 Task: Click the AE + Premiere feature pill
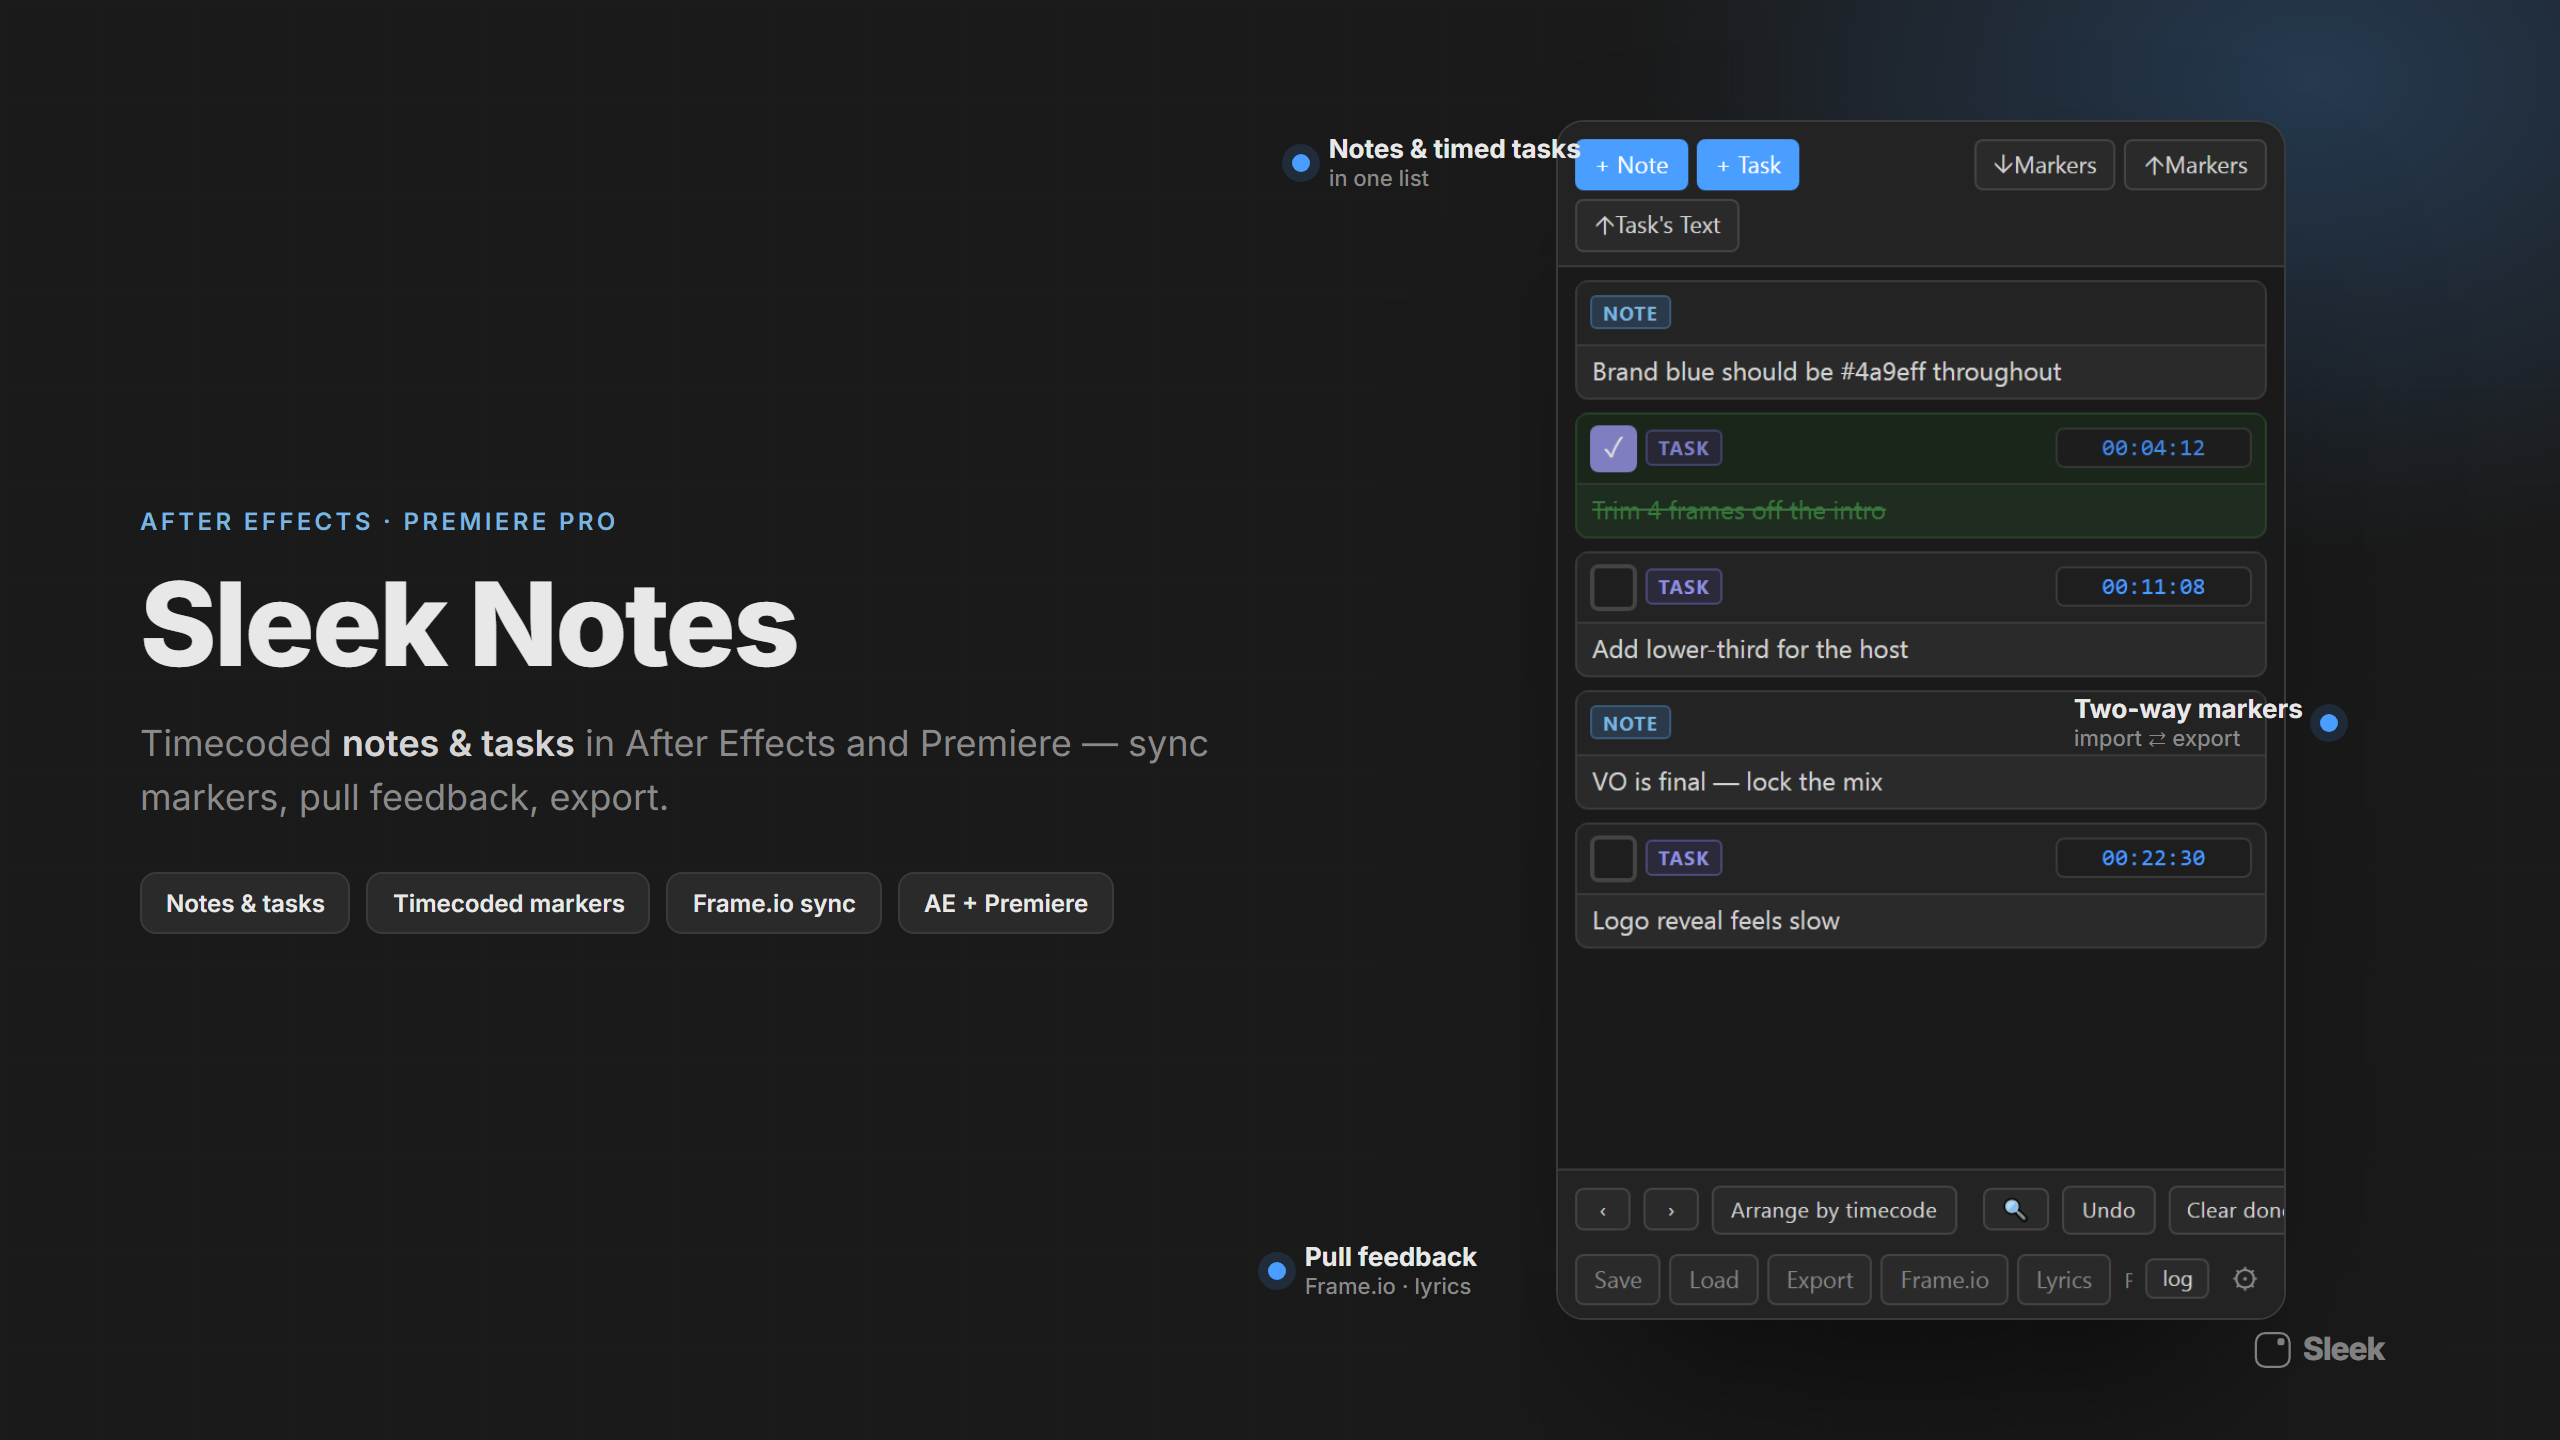click(1006, 903)
